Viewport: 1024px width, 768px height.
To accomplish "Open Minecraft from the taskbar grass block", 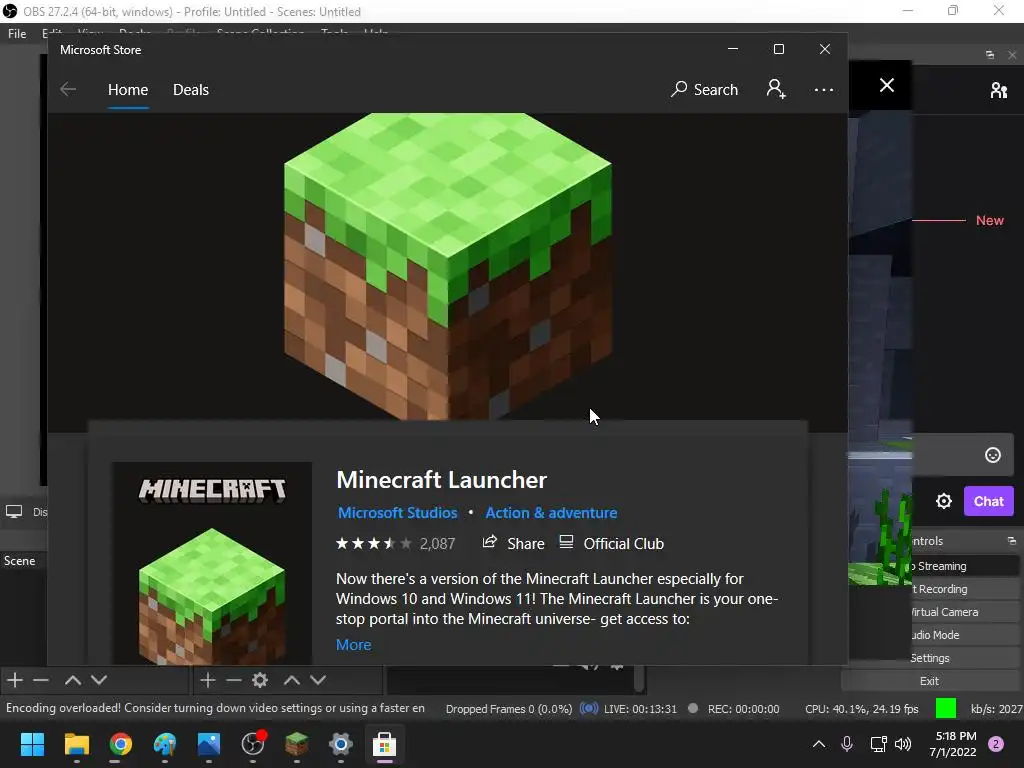I will [x=297, y=744].
